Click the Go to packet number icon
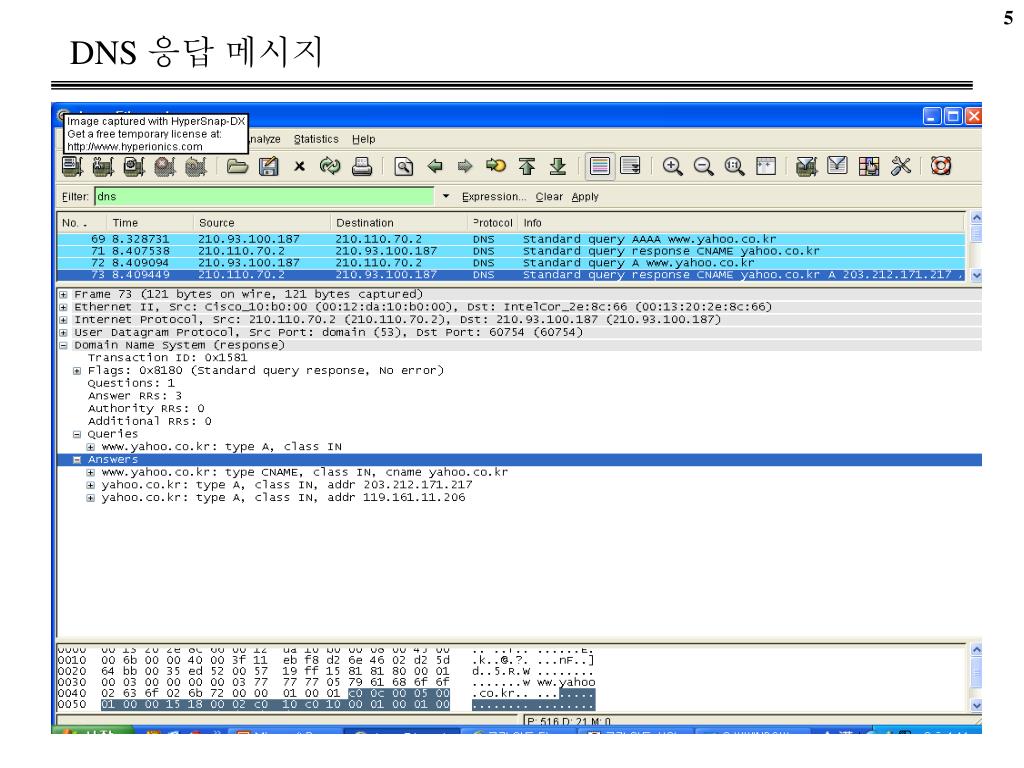This screenshot has width=1024, height=768. coord(496,167)
